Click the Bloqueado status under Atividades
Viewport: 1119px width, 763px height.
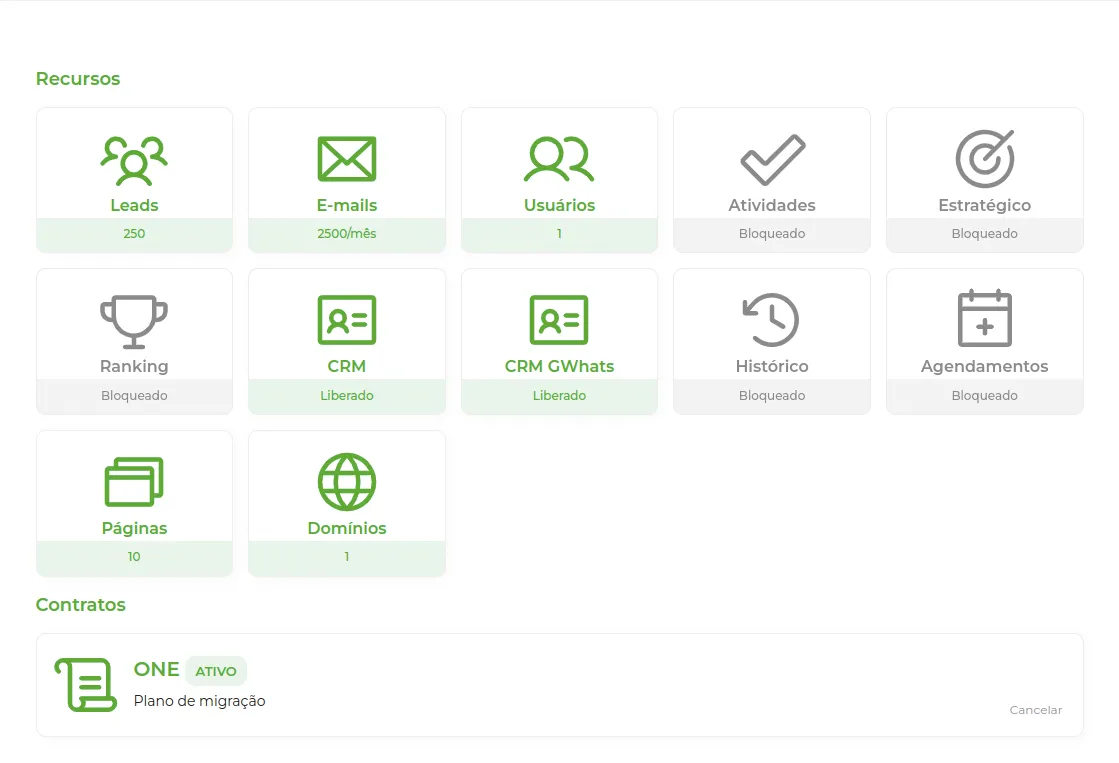[x=772, y=233]
